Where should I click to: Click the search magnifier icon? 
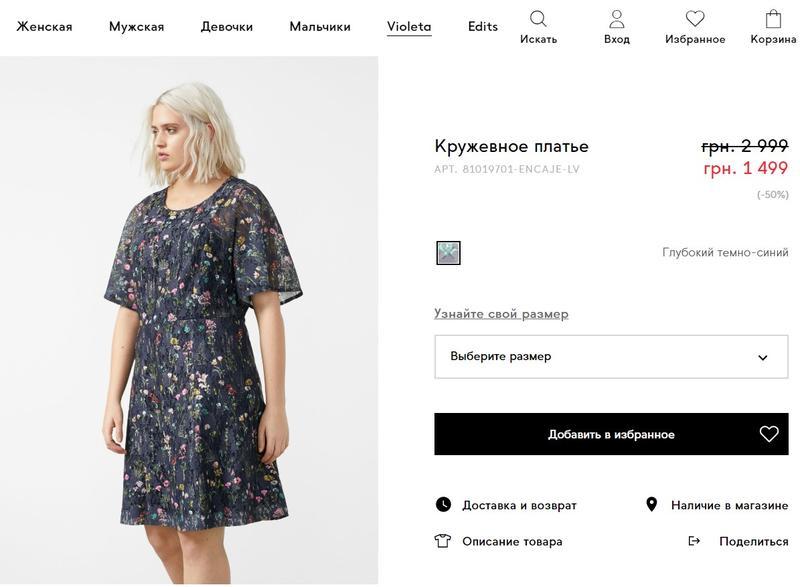tap(538, 19)
